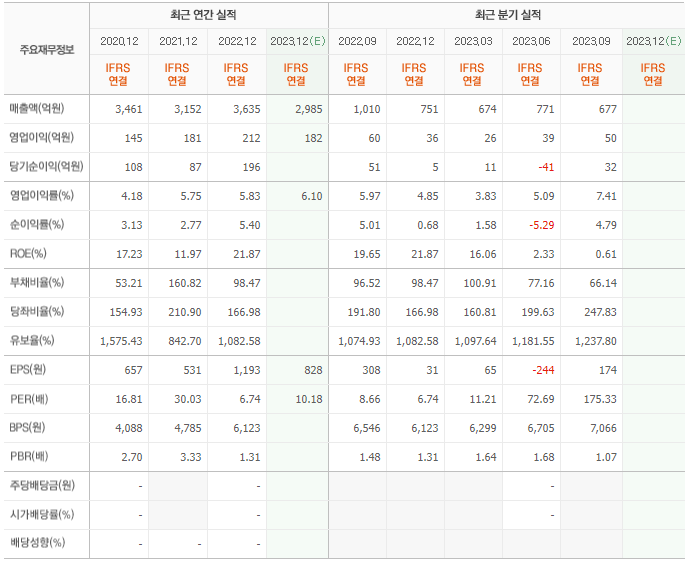Click the reserve ratio value 1,237.80

point(596,341)
